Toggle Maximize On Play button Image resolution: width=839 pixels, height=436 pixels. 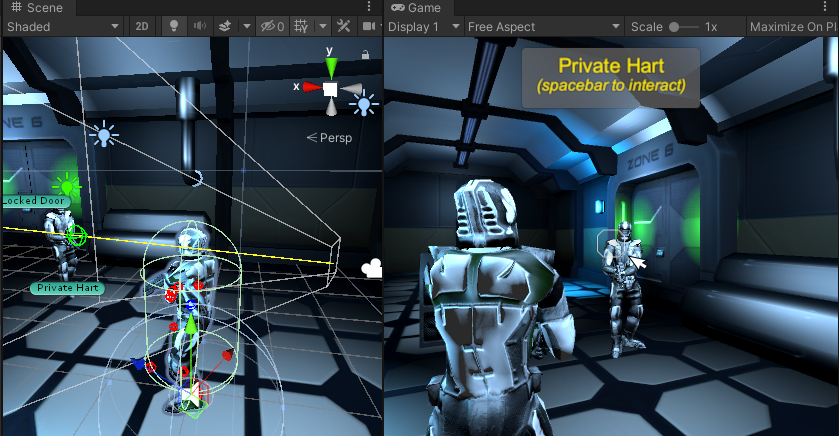(x=792, y=27)
